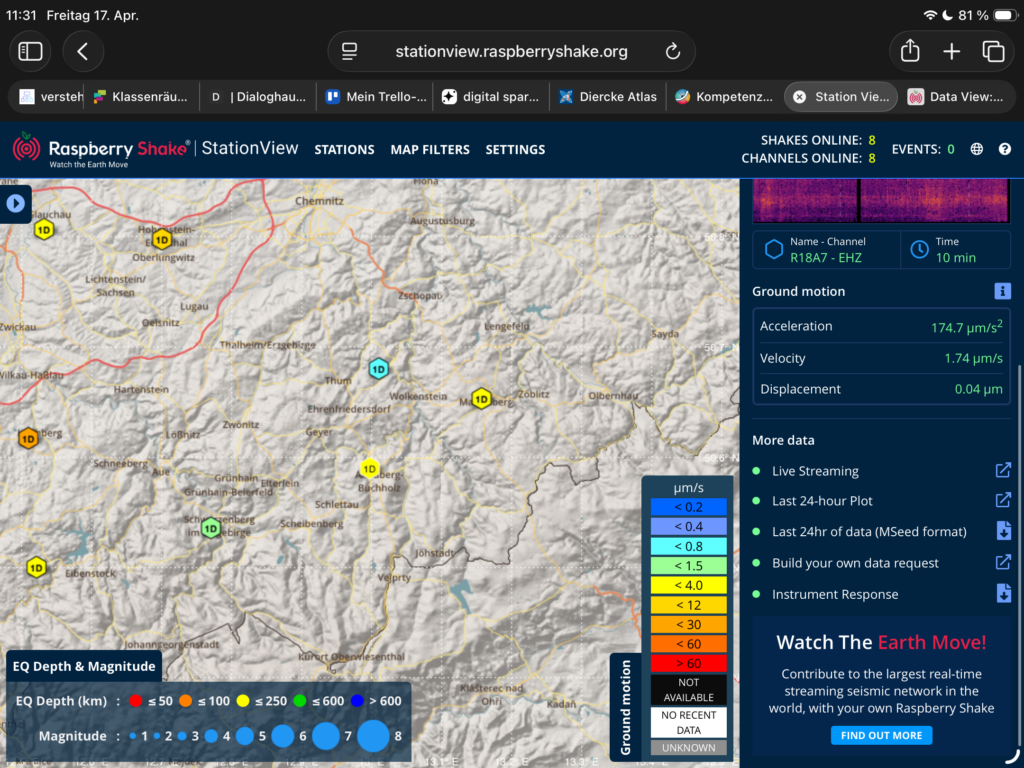Toggle the EQ Depth & Magnitude legend

point(84,666)
